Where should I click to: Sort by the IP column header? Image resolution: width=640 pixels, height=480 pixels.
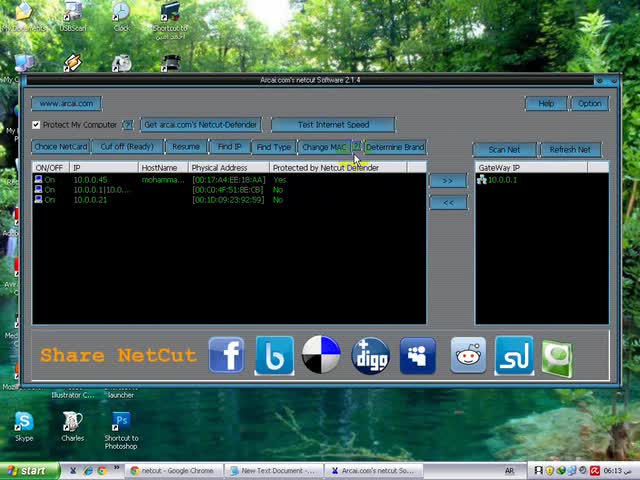[x=104, y=167]
